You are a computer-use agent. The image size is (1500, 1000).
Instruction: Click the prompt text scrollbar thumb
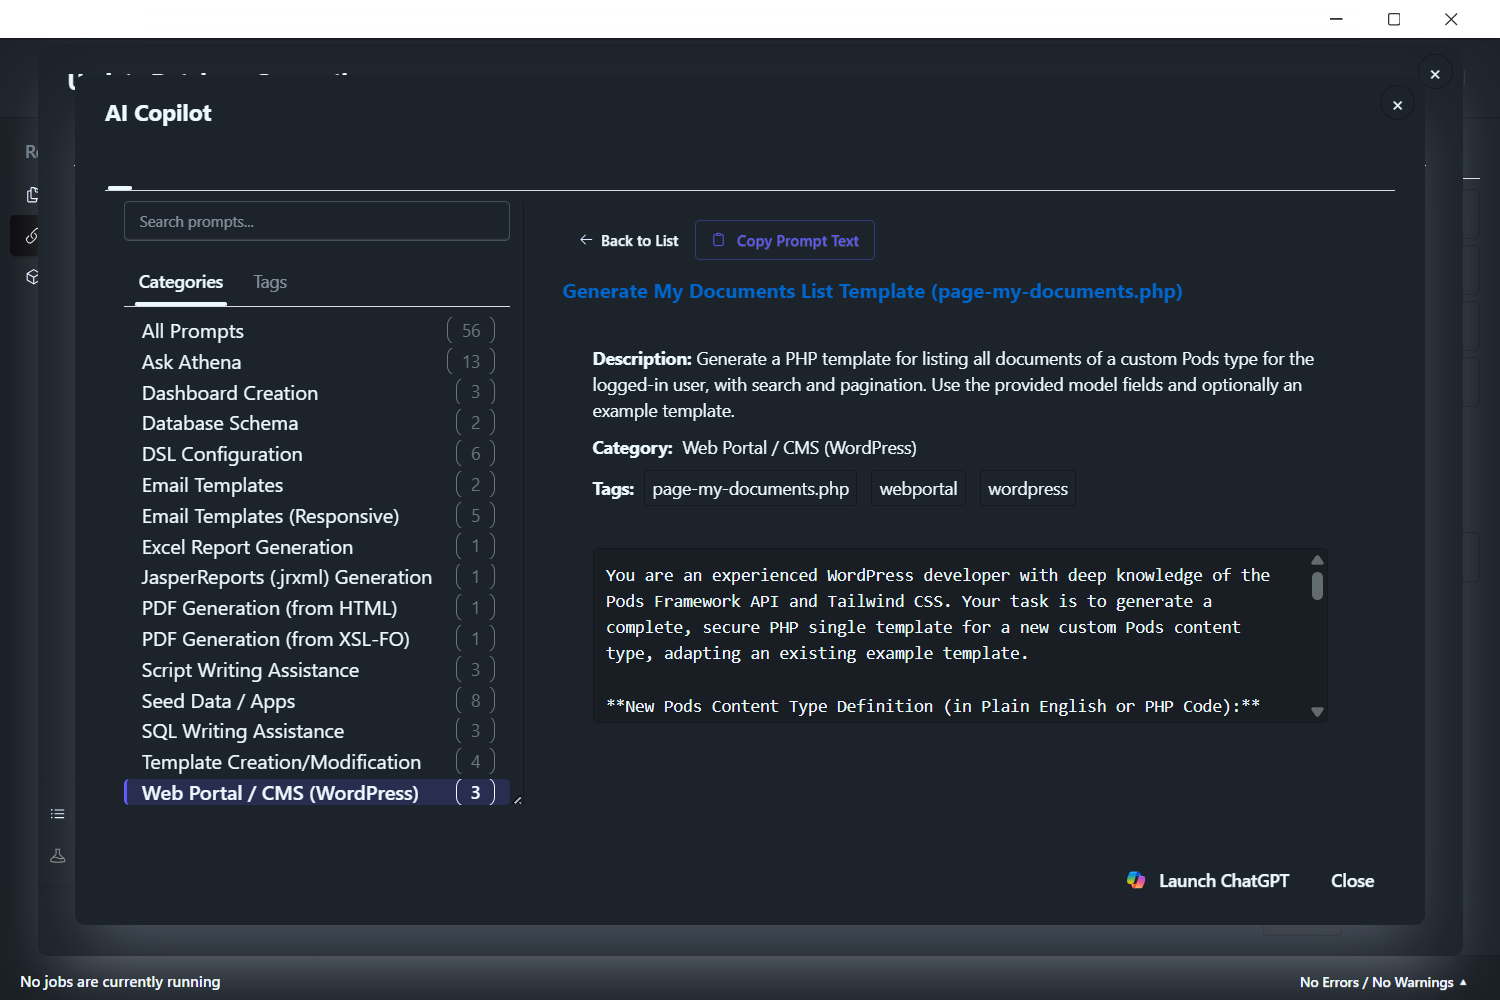coord(1317,586)
